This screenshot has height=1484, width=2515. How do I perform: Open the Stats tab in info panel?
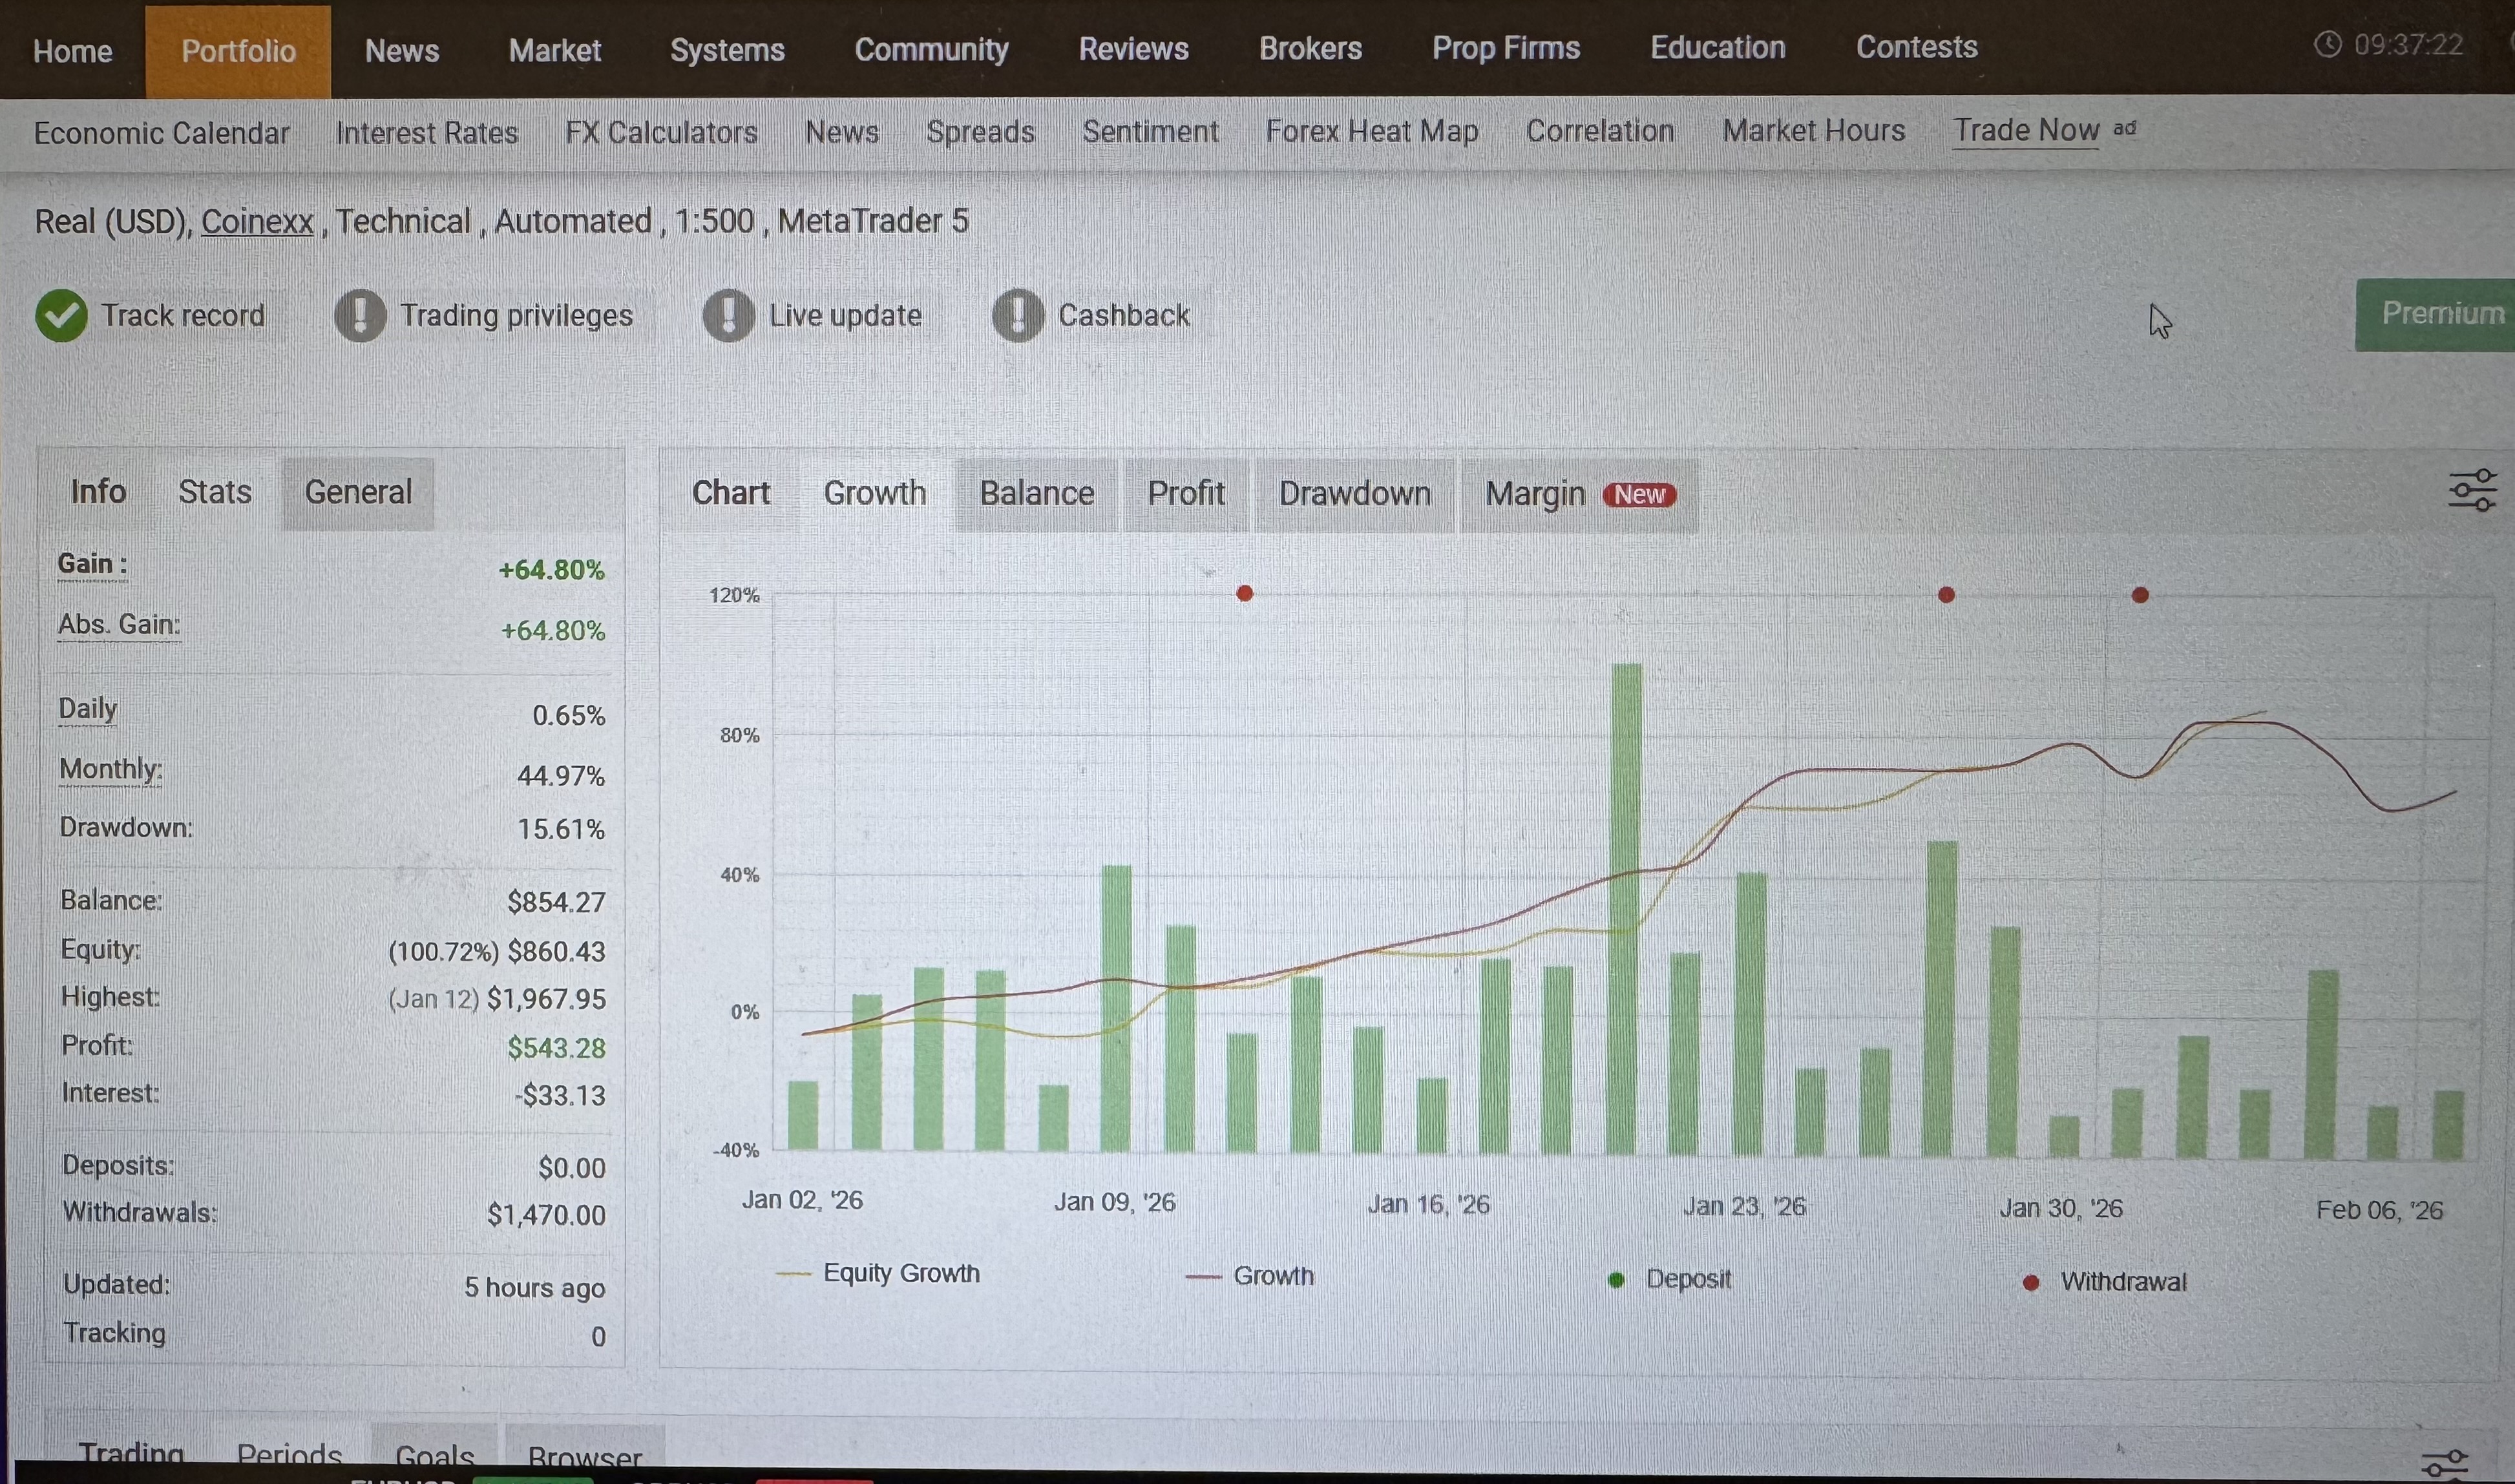(x=215, y=492)
